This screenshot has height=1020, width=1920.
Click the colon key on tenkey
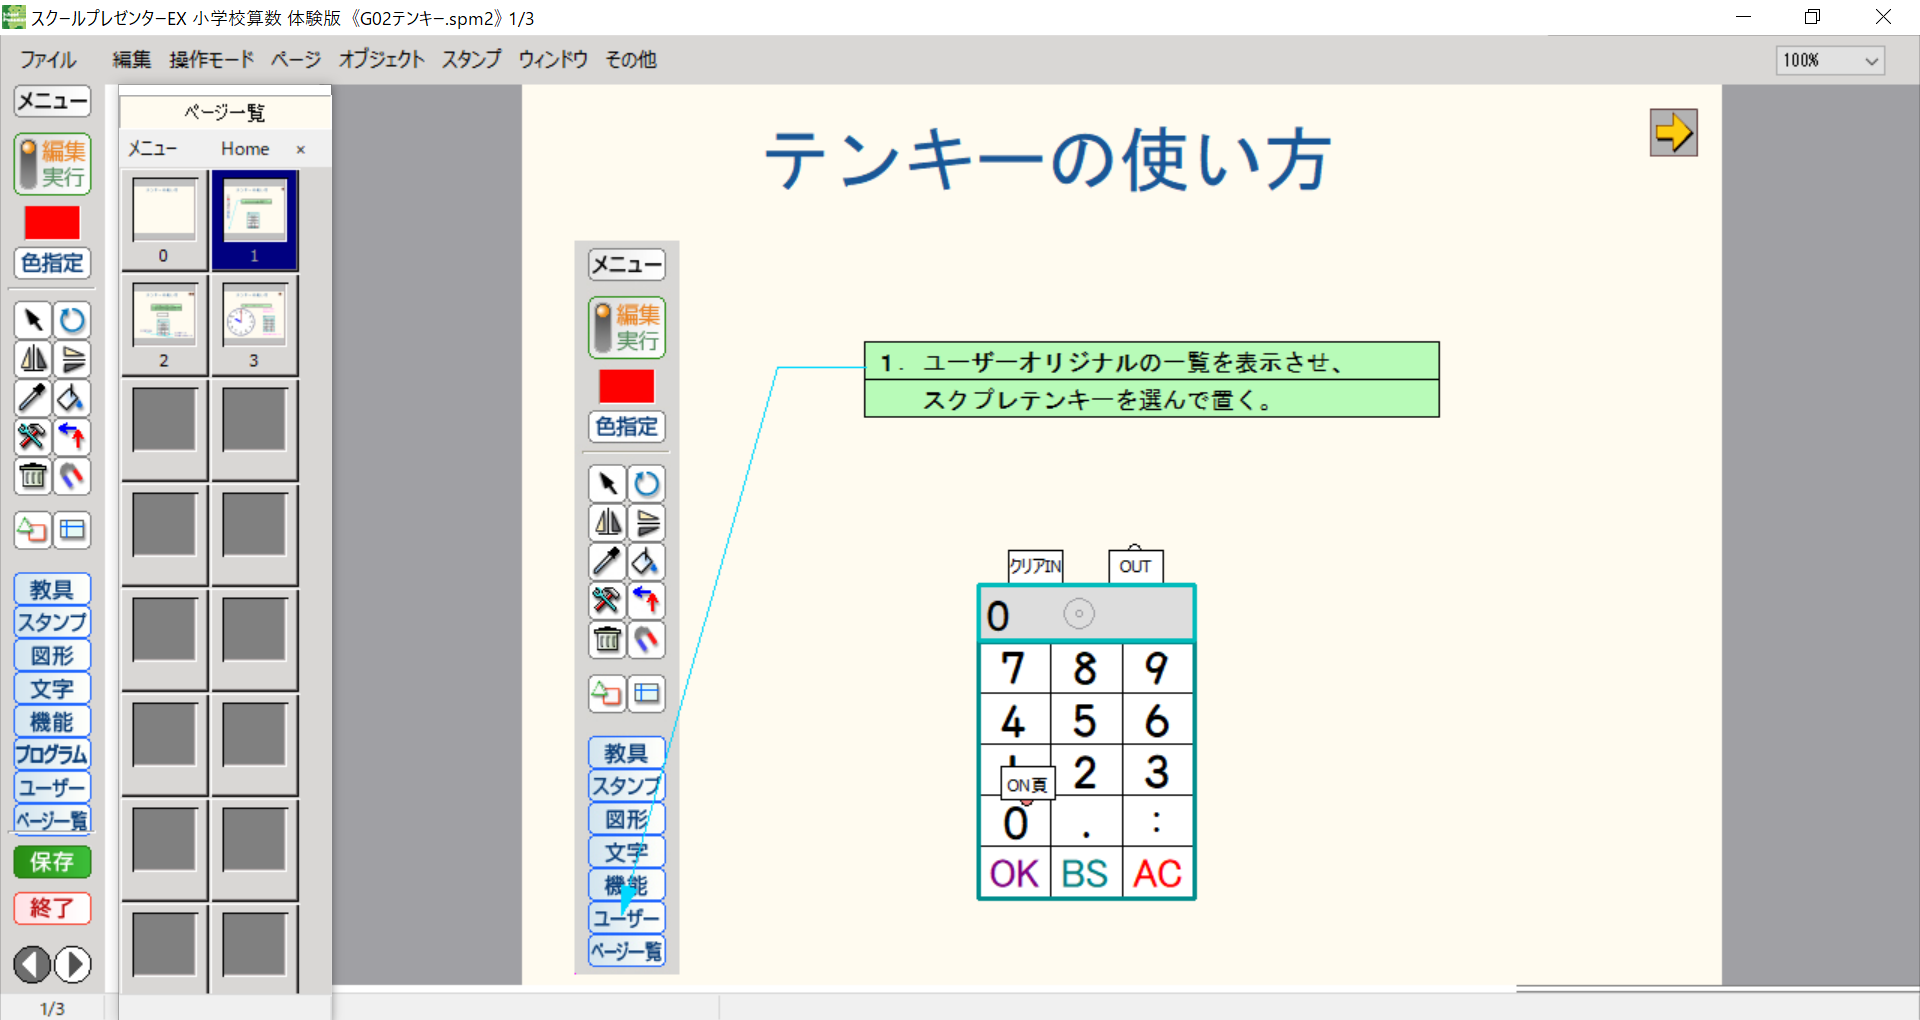click(x=1158, y=822)
